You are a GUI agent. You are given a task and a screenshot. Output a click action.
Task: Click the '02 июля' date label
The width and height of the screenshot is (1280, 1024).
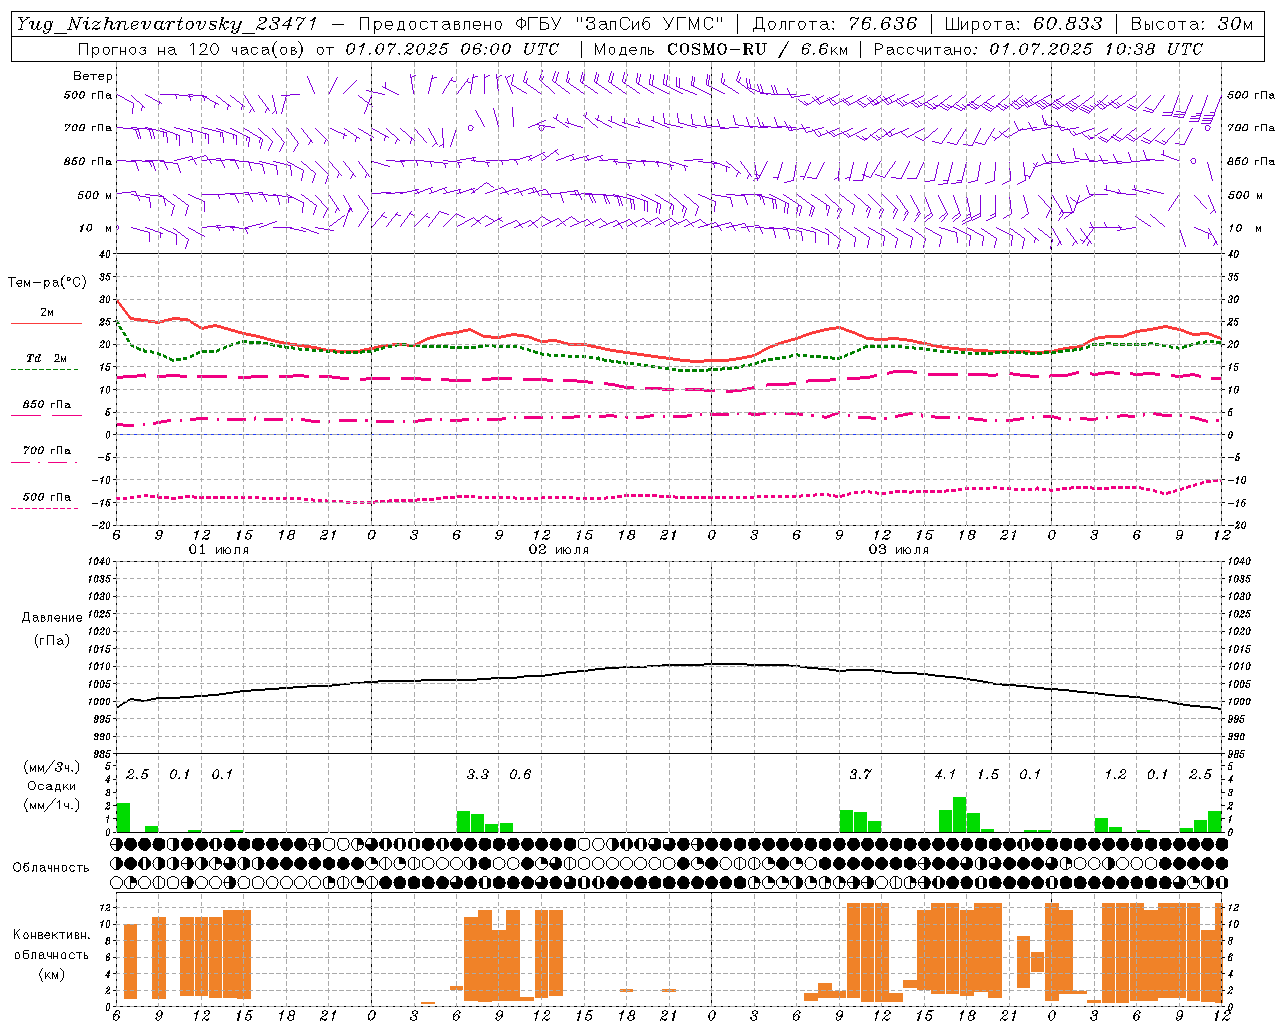click(x=559, y=550)
